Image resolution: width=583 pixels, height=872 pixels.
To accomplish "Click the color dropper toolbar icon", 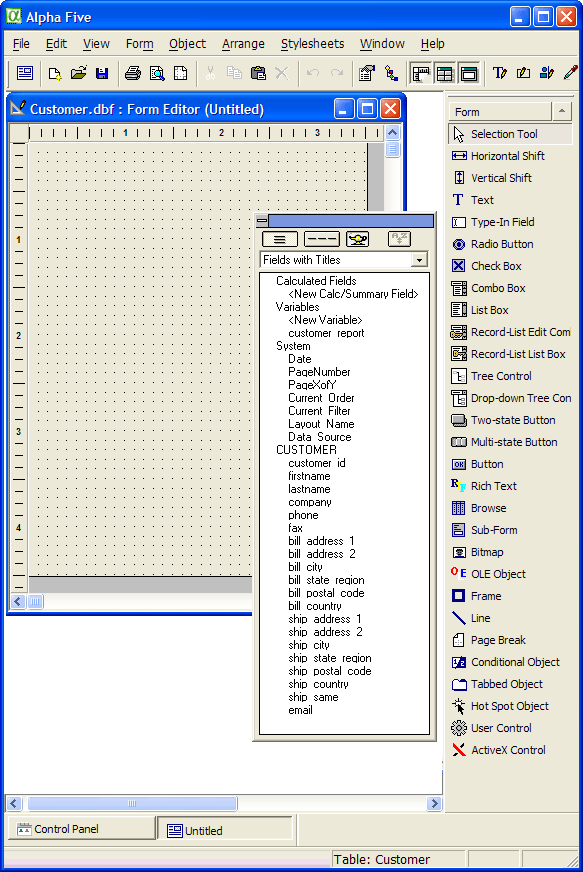I will 570,73.
